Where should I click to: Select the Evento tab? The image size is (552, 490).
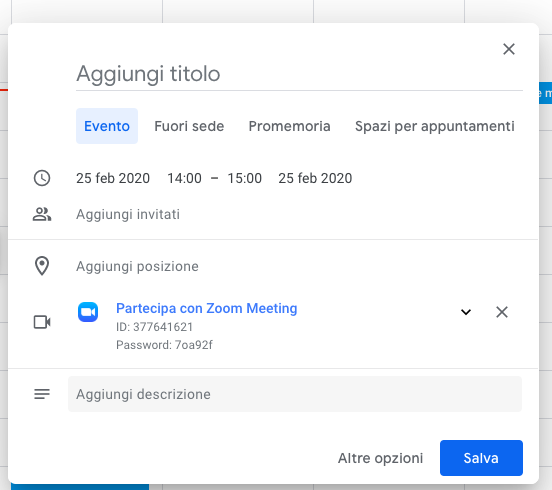click(107, 126)
